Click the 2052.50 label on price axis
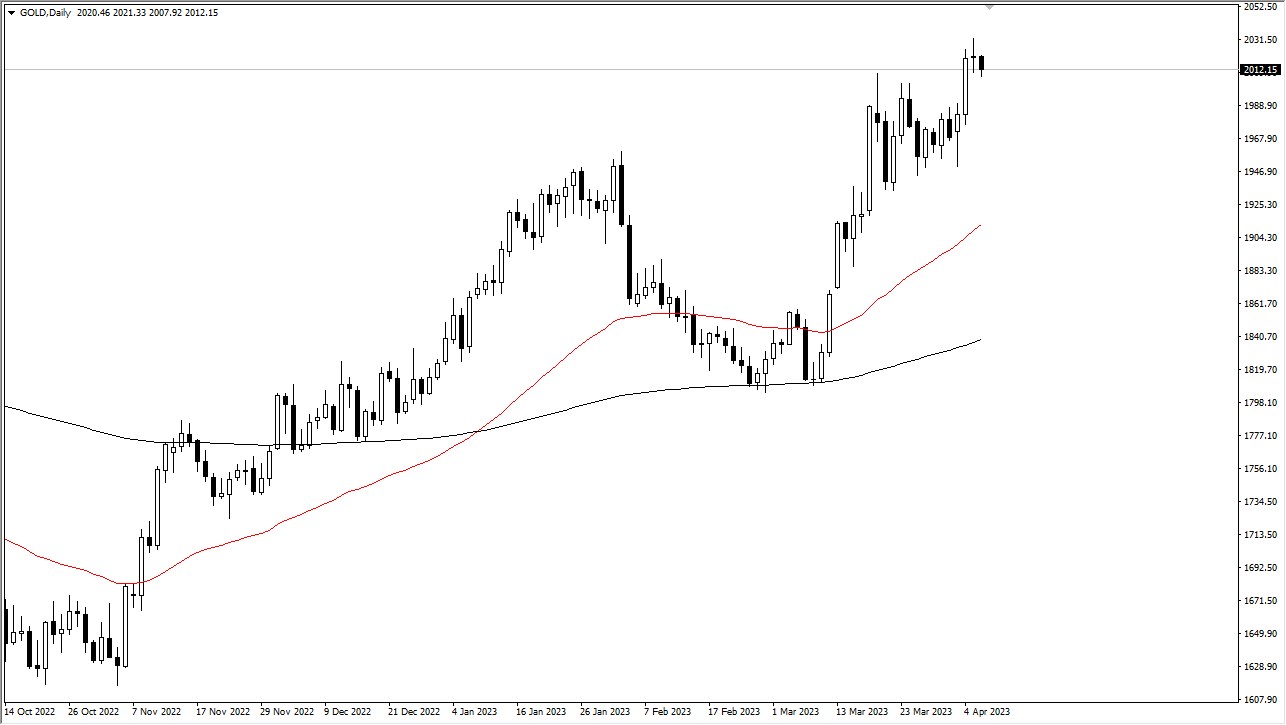 click(1259, 7)
